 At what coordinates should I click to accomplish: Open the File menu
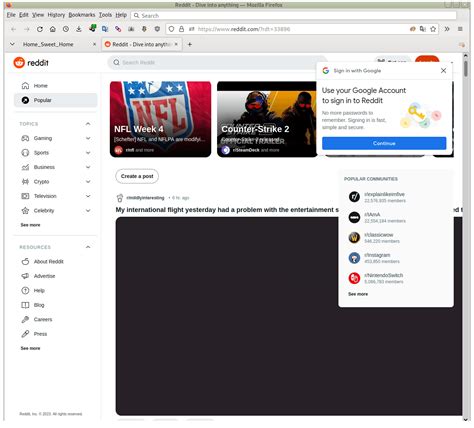coord(11,15)
